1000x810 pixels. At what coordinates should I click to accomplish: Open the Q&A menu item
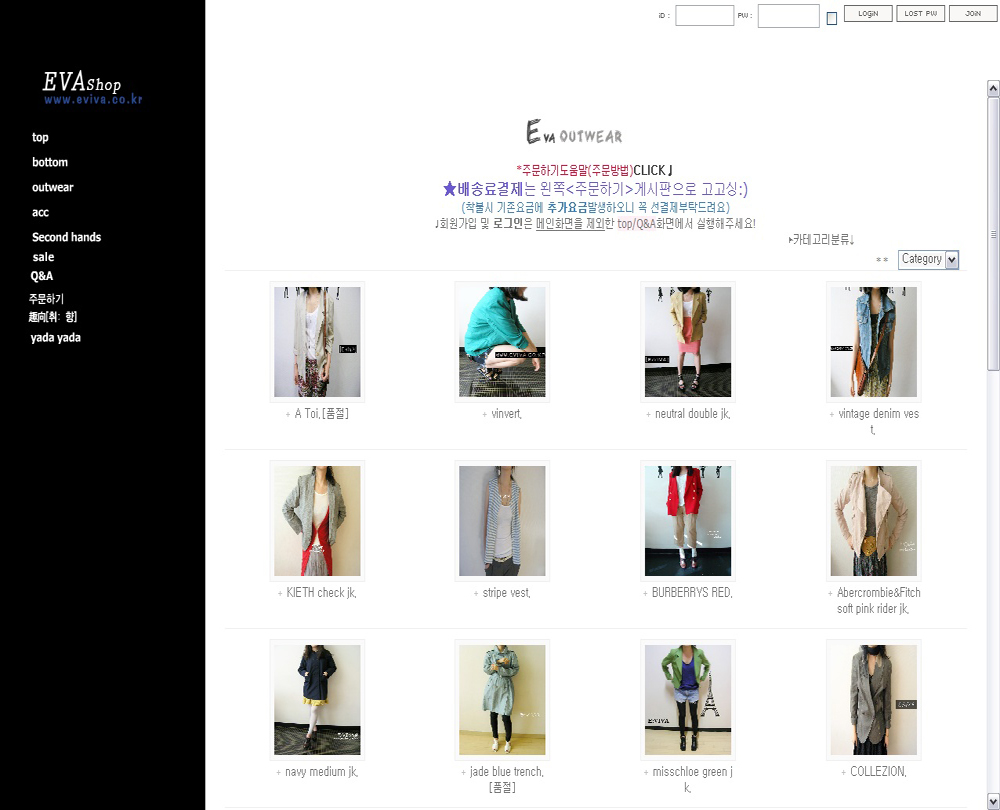point(42,276)
